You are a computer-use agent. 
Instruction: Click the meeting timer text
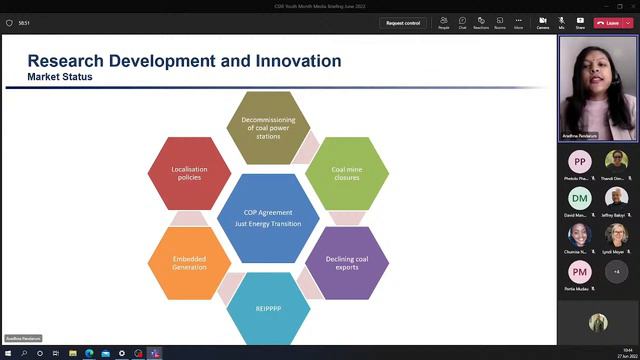click(24, 23)
